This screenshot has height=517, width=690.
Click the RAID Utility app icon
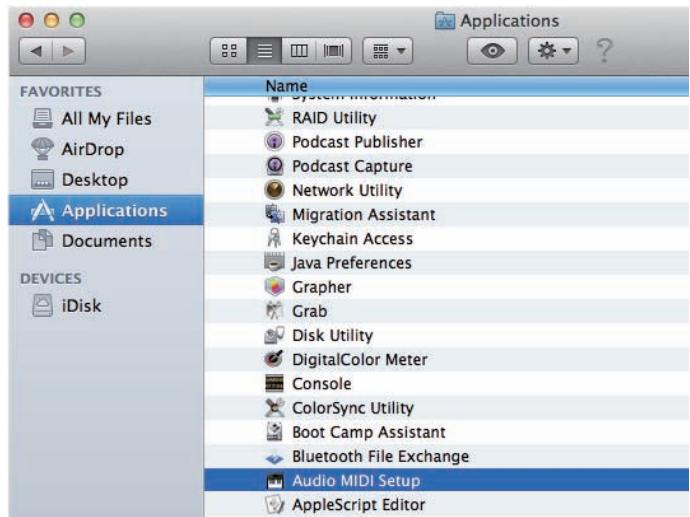point(274,117)
